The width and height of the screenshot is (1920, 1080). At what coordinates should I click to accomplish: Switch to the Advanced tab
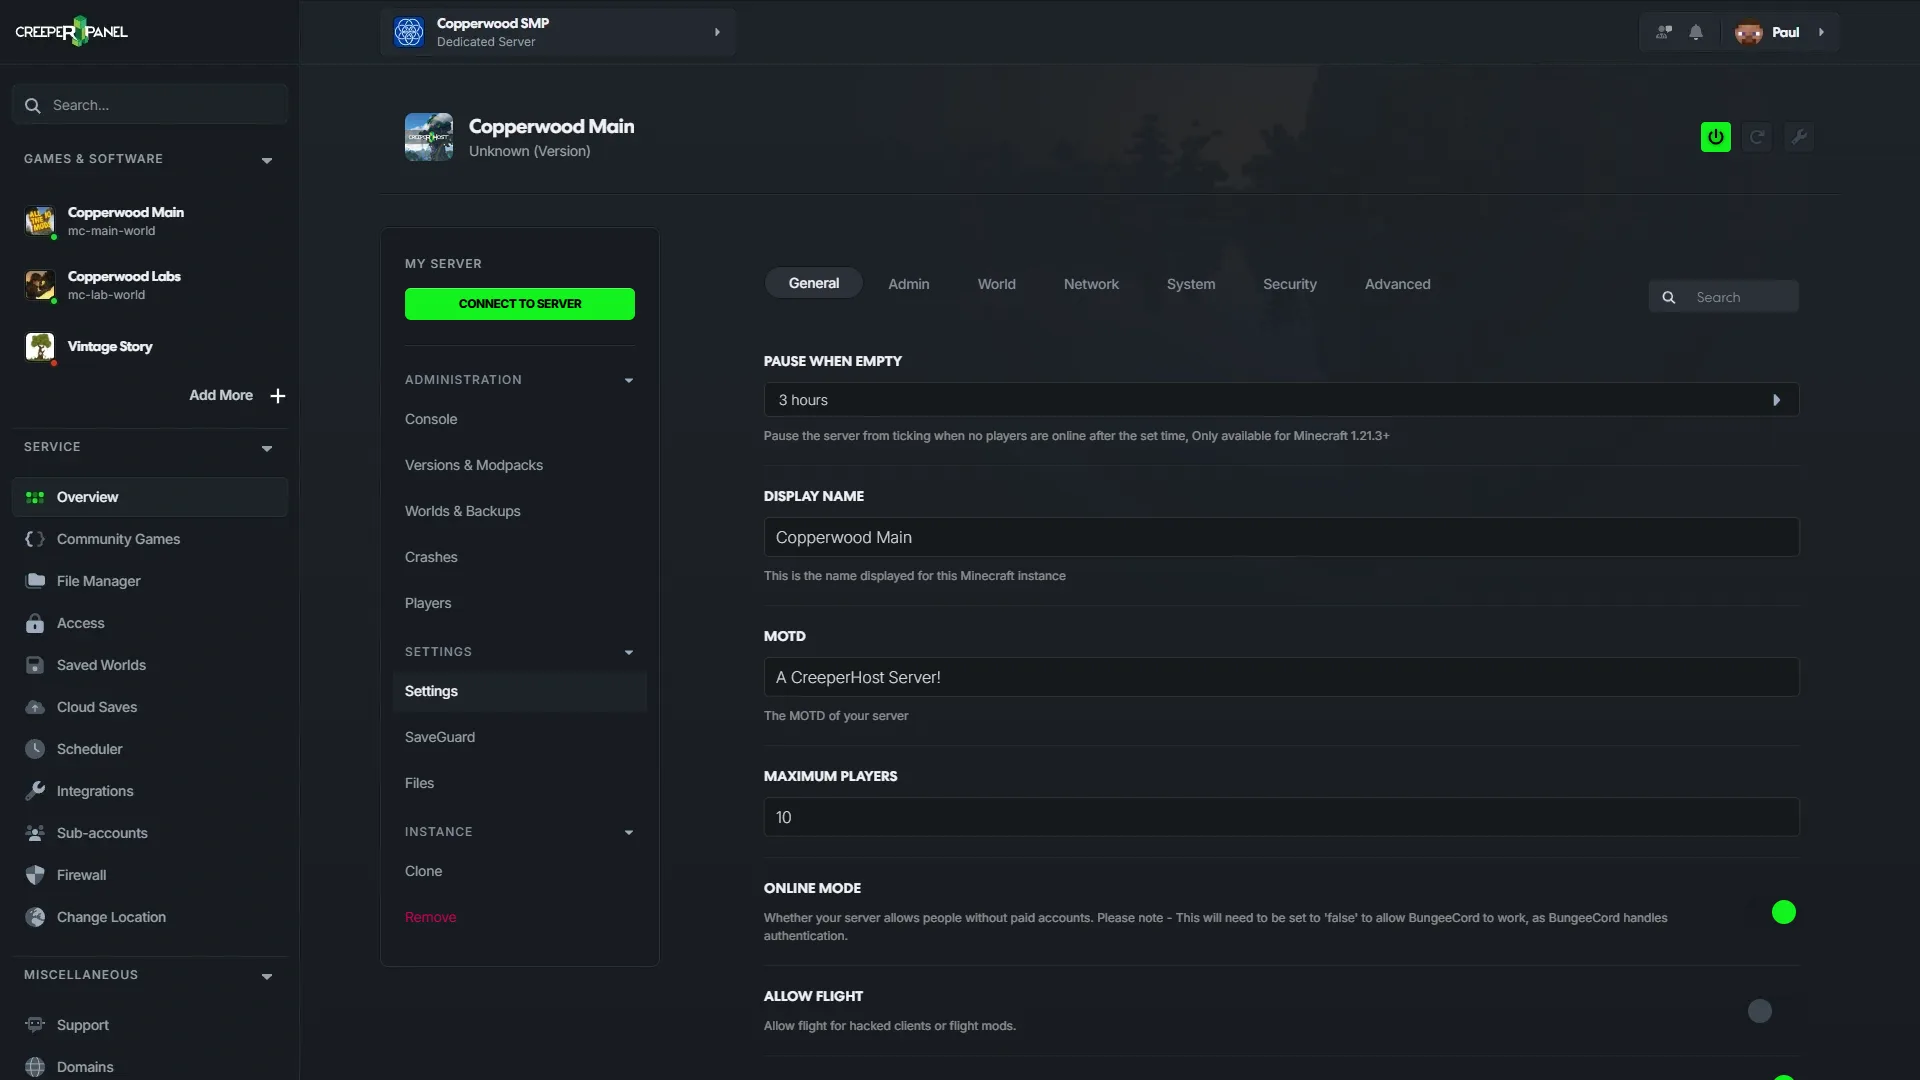pyautogui.click(x=1397, y=284)
